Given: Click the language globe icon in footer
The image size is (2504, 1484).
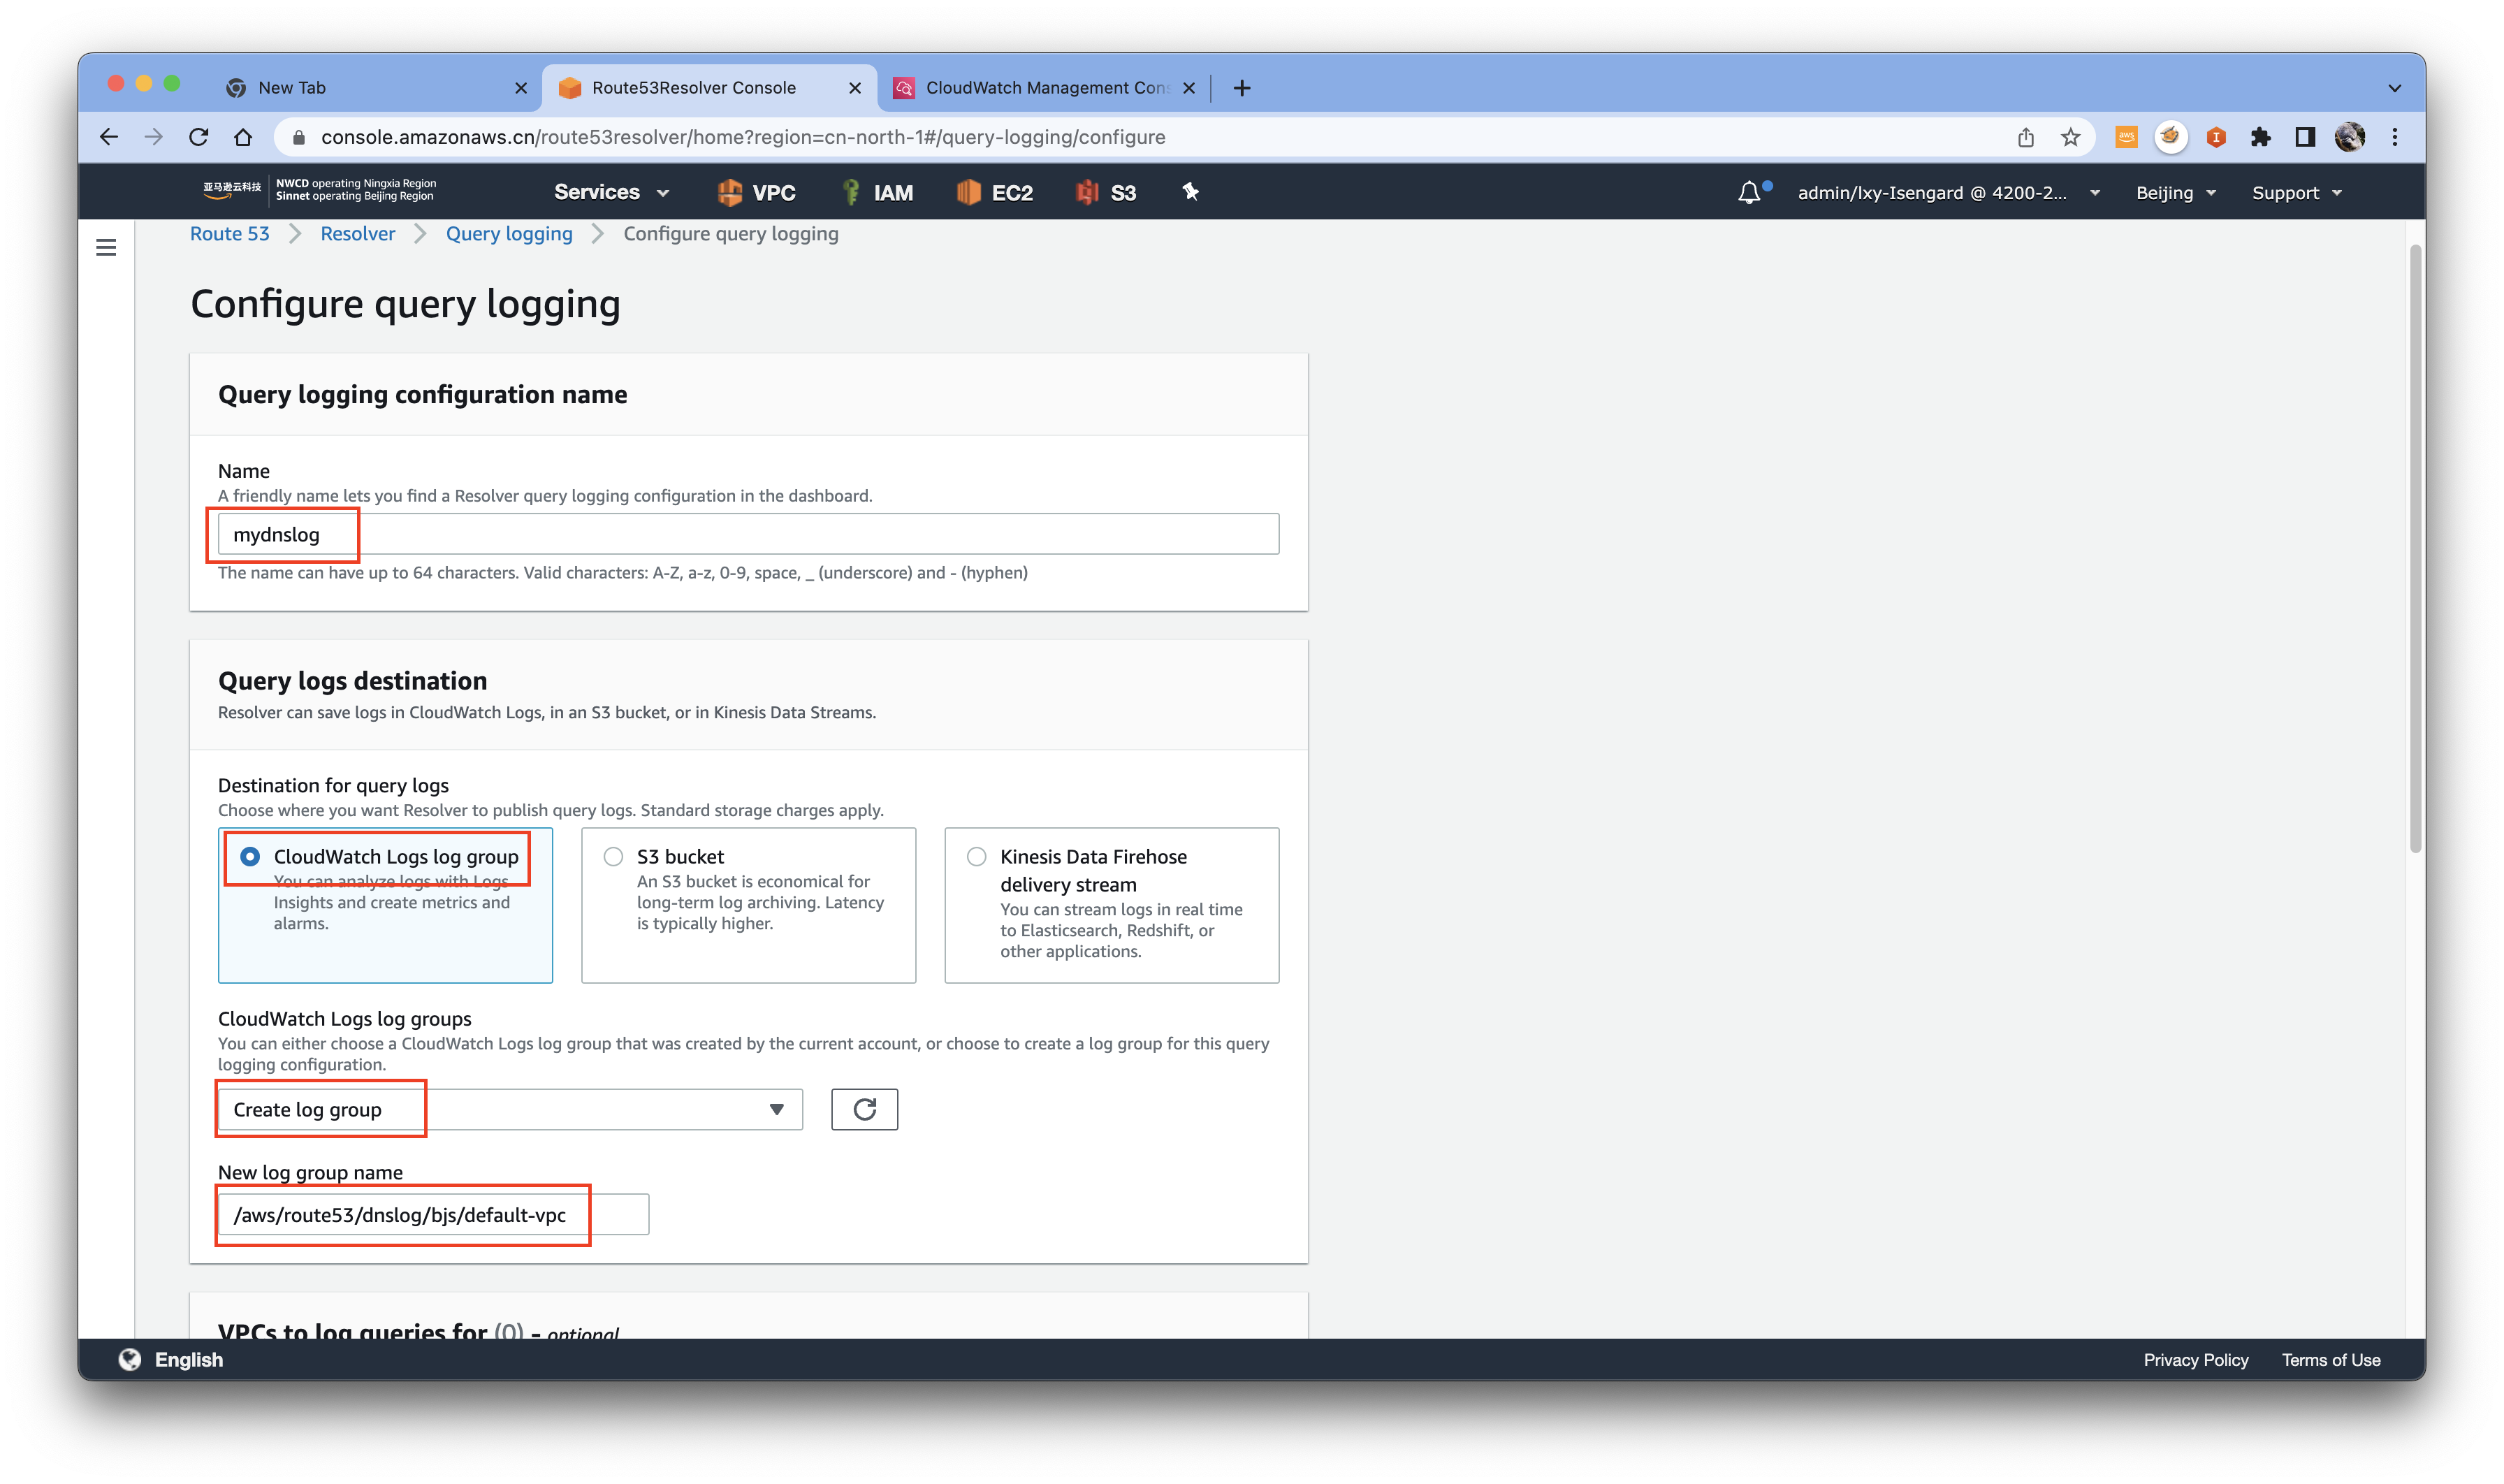Looking at the screenshot, I should pos(130,1359).
